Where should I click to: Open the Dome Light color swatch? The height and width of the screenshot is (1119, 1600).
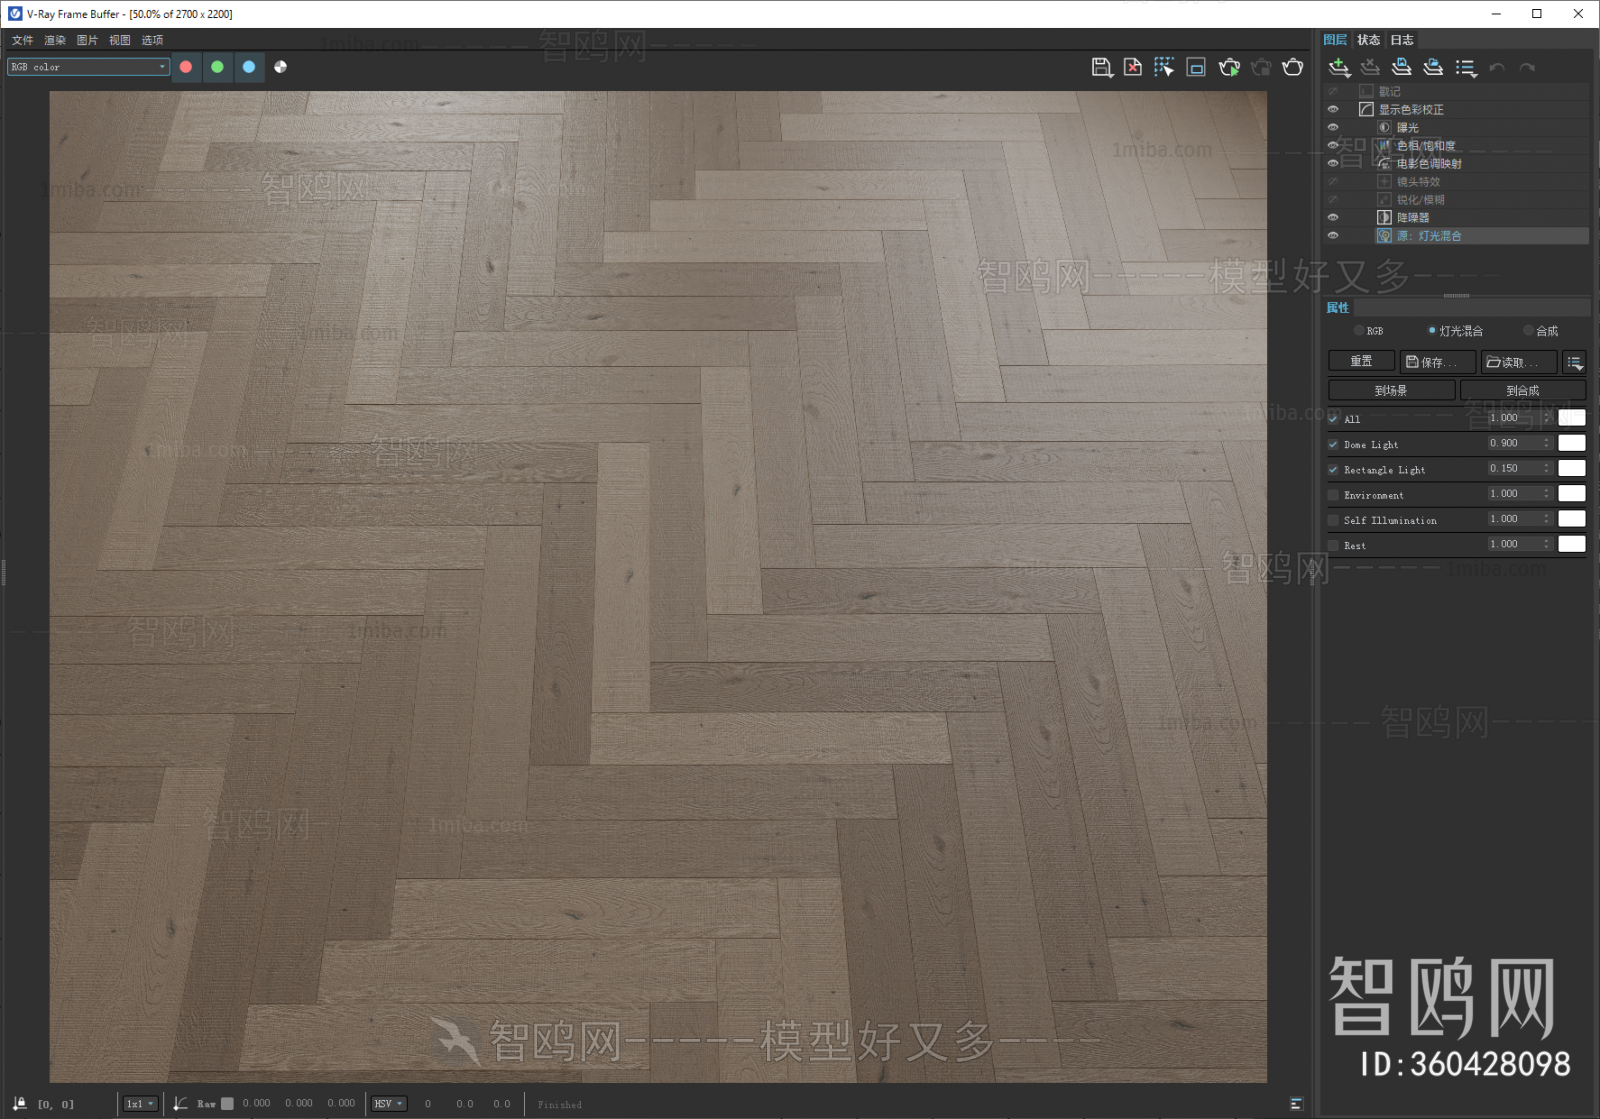(1572, 443)
